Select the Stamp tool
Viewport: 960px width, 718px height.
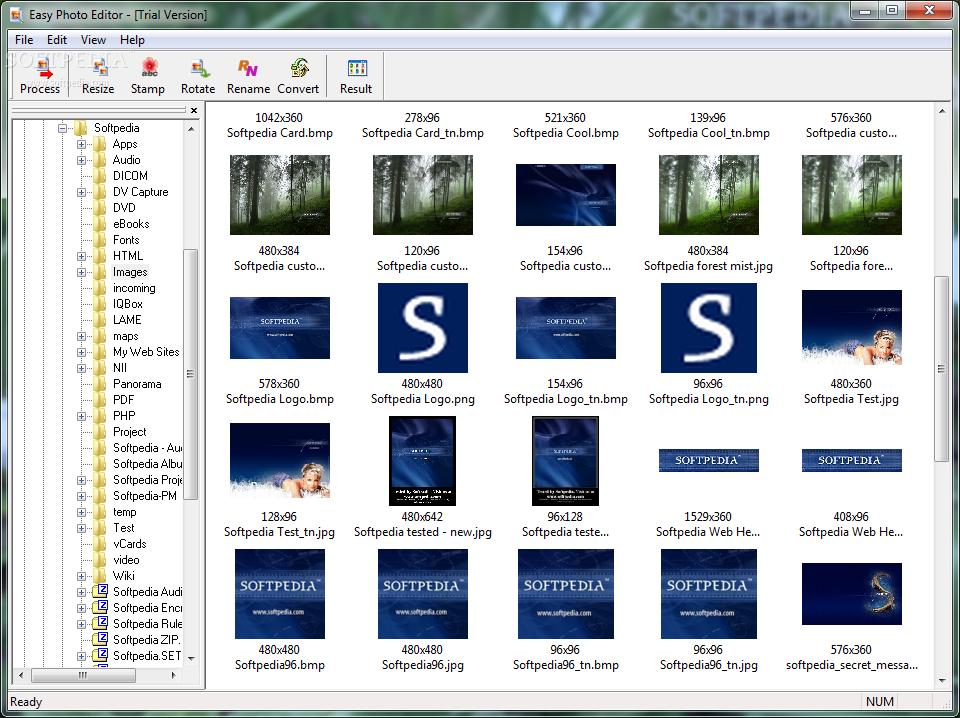coord(148,77)
